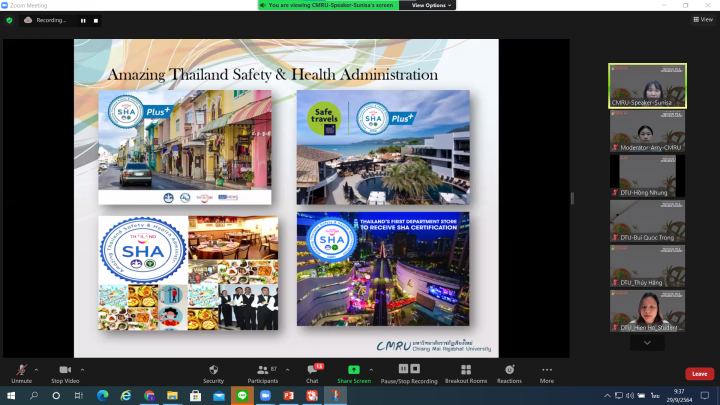Screen dimensions: 720x405
Task: Open the Windows notification center
Action: (x=705, y=395)
